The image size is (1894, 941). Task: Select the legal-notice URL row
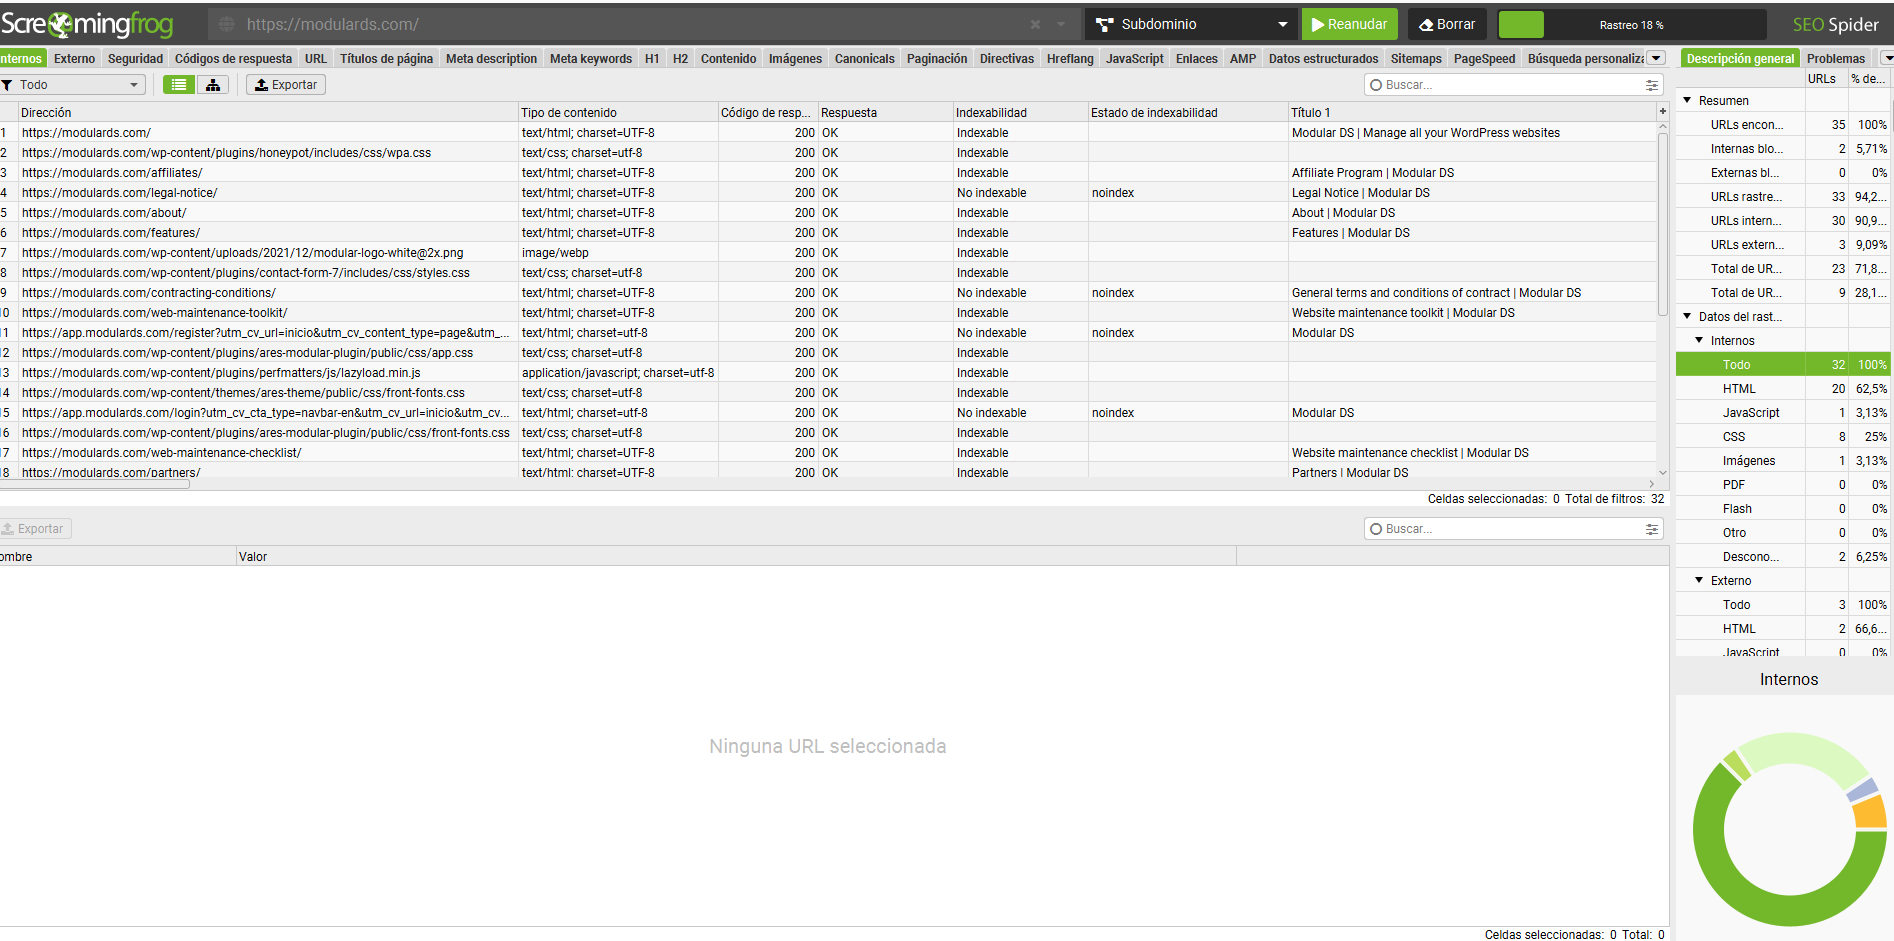[120, 192]
